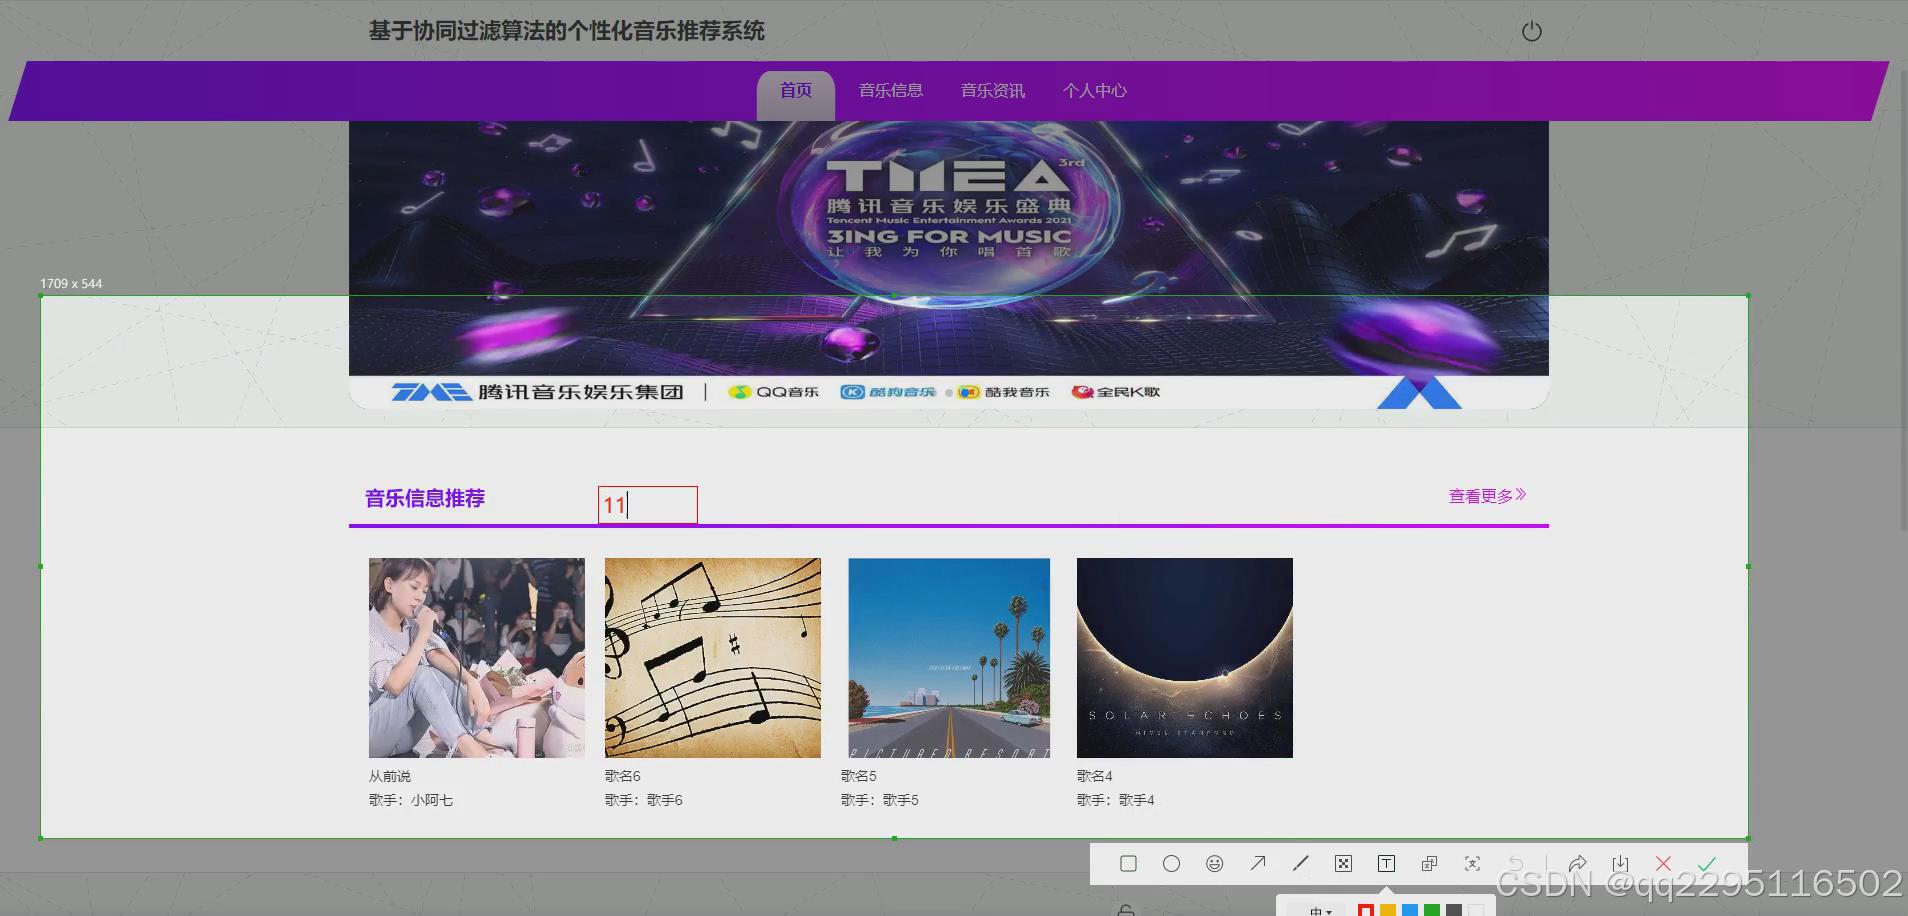This screenshot has height=916, width=1908.
Task: Click the singer label 歌手：歌手5
Action: pyautogui.click(x=880, y=800)
